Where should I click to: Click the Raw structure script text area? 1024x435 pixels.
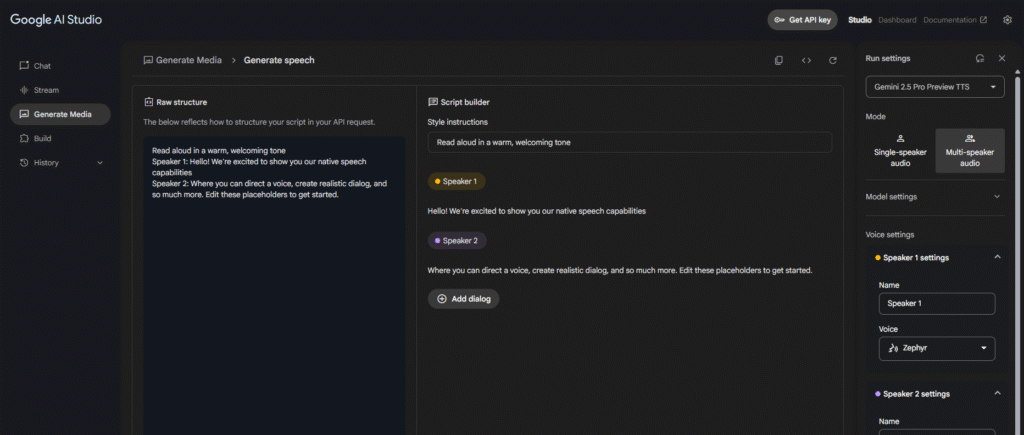click(x=274, y=285)
